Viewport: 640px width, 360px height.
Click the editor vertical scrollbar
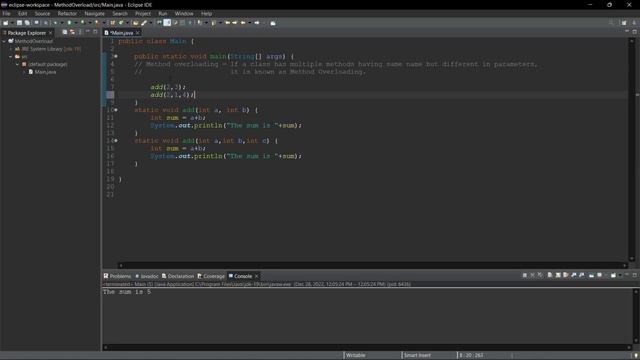coord(632,150)
